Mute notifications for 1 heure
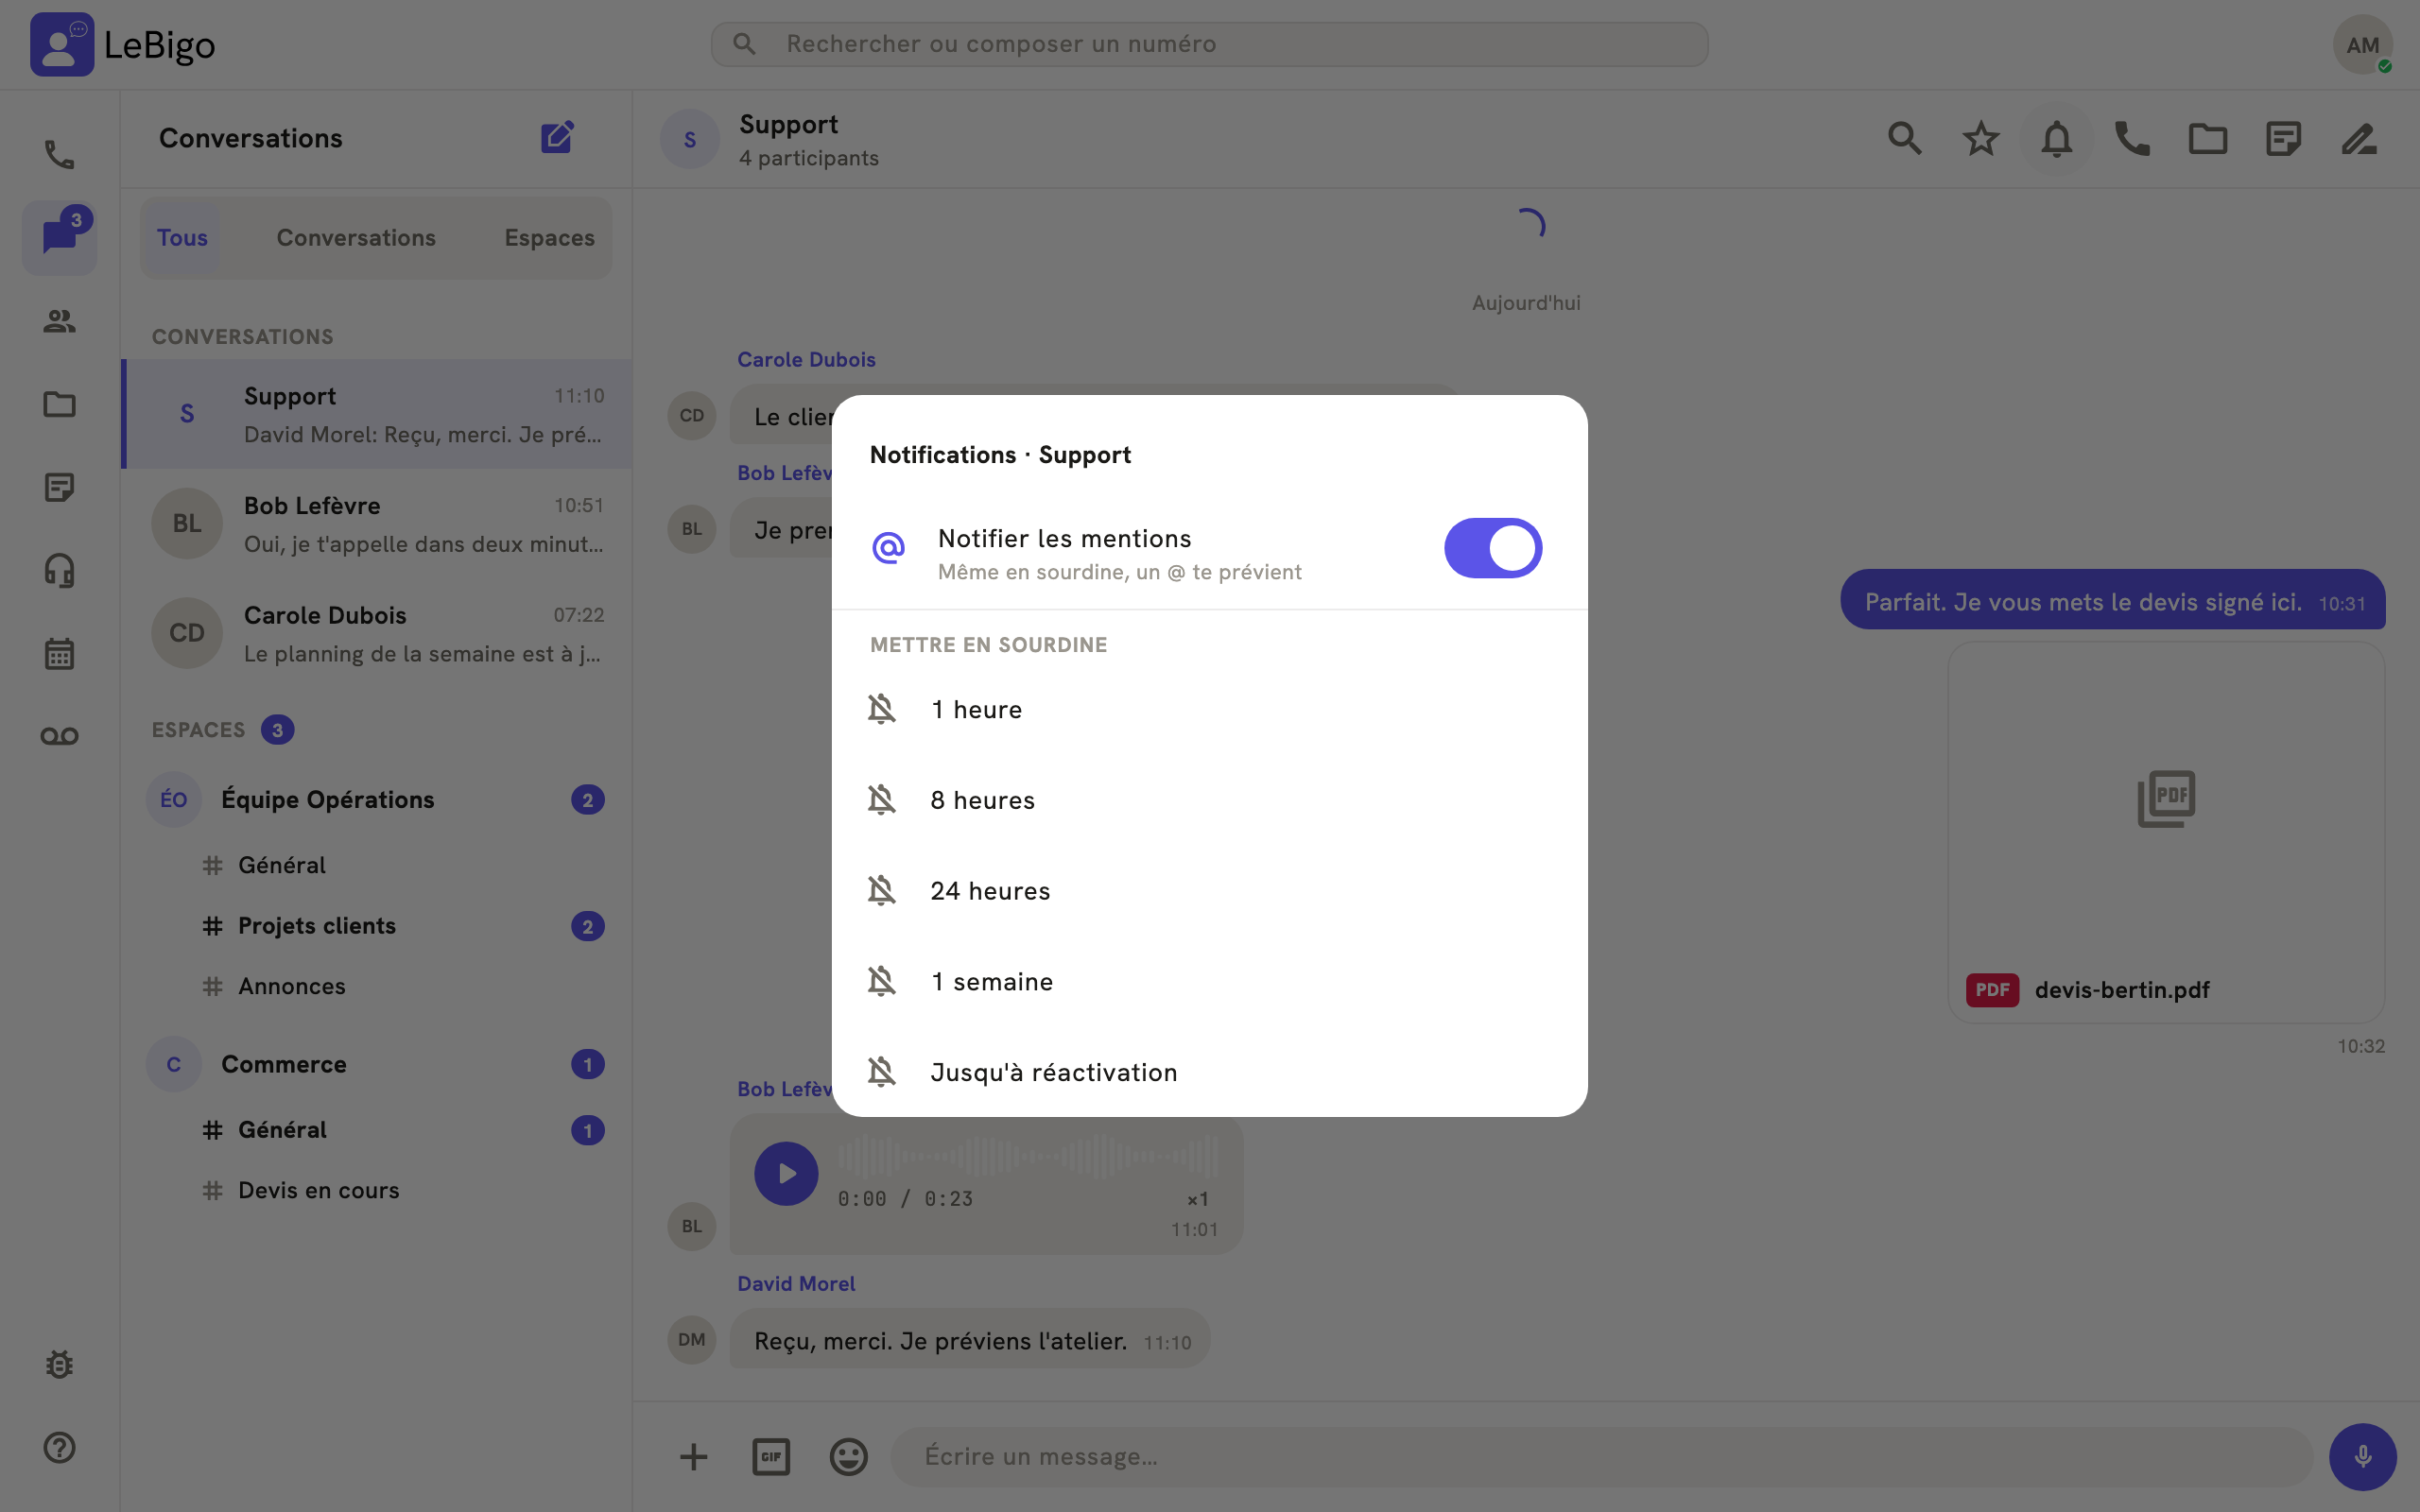This screenshot has height=1512, width=2420. pos(1209,709)
